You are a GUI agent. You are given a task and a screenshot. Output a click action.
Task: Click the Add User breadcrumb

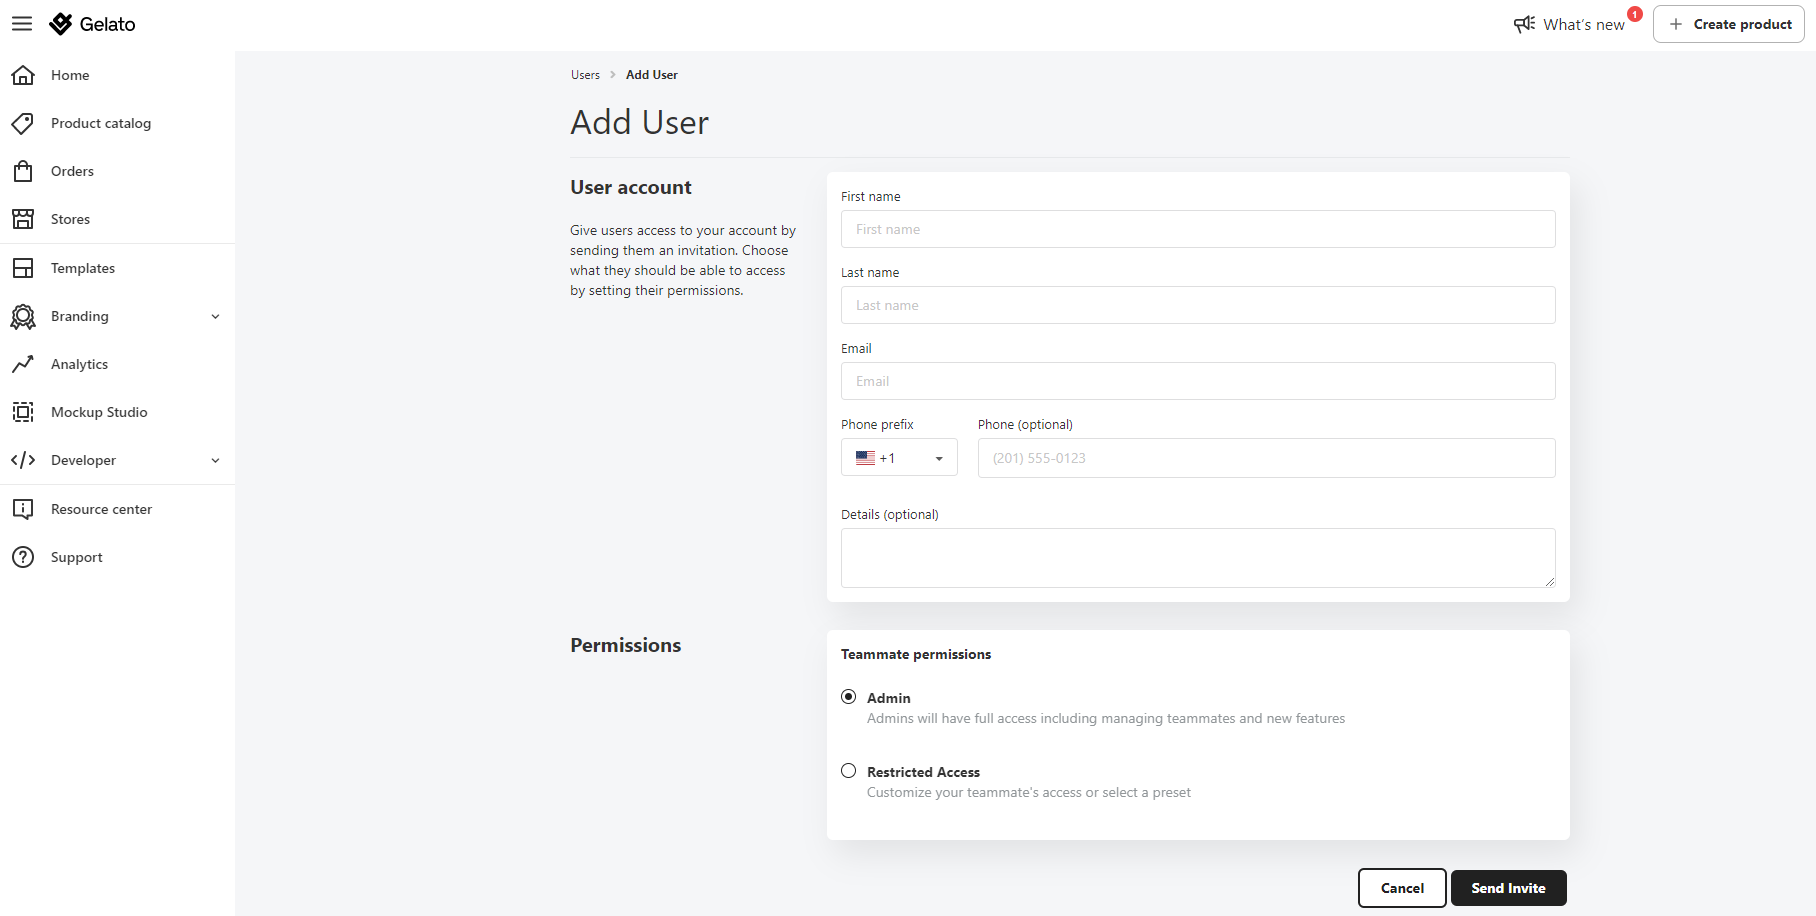coord(652,75)
